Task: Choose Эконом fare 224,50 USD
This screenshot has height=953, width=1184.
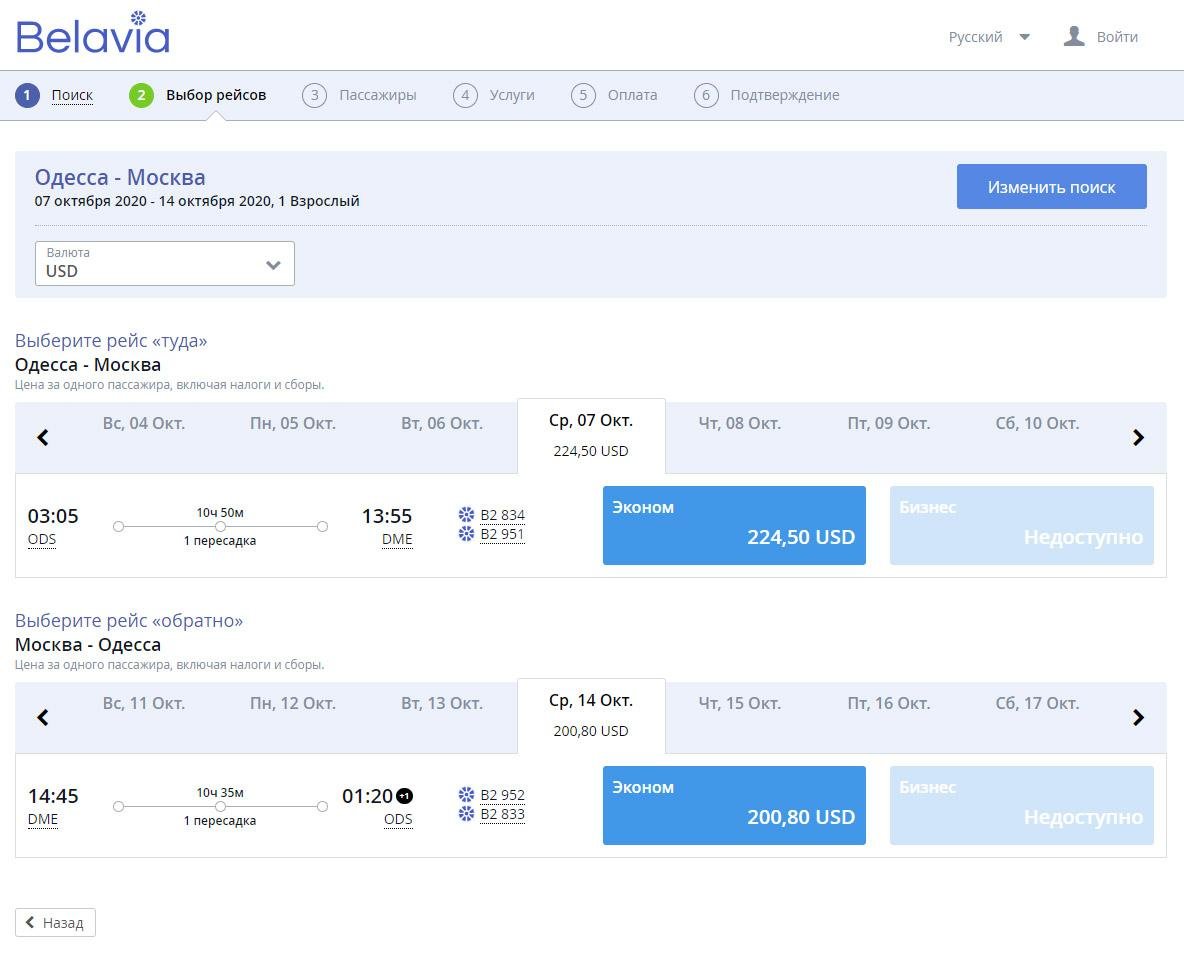Action: point(734,526)
